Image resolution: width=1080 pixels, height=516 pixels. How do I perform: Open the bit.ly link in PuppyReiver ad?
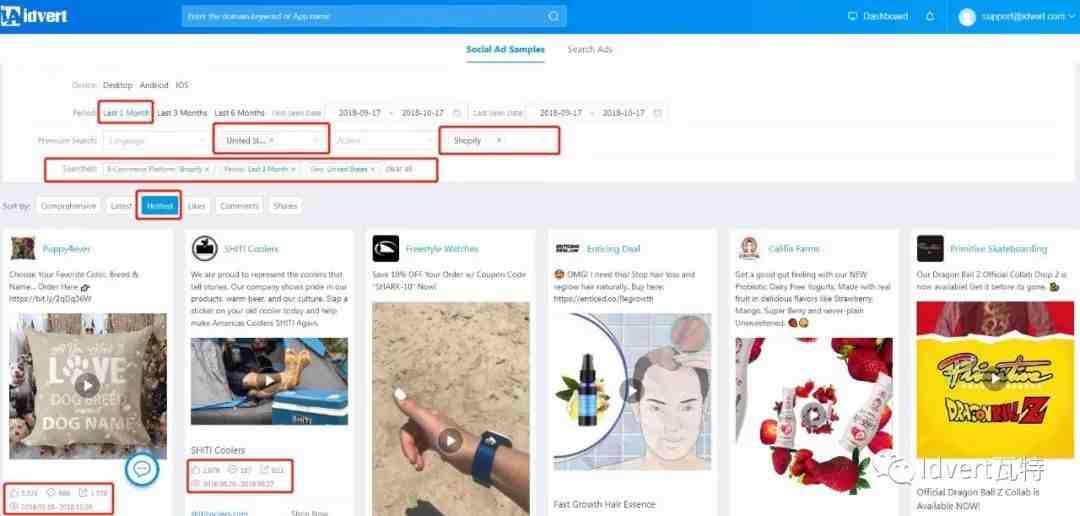[50, 299]
